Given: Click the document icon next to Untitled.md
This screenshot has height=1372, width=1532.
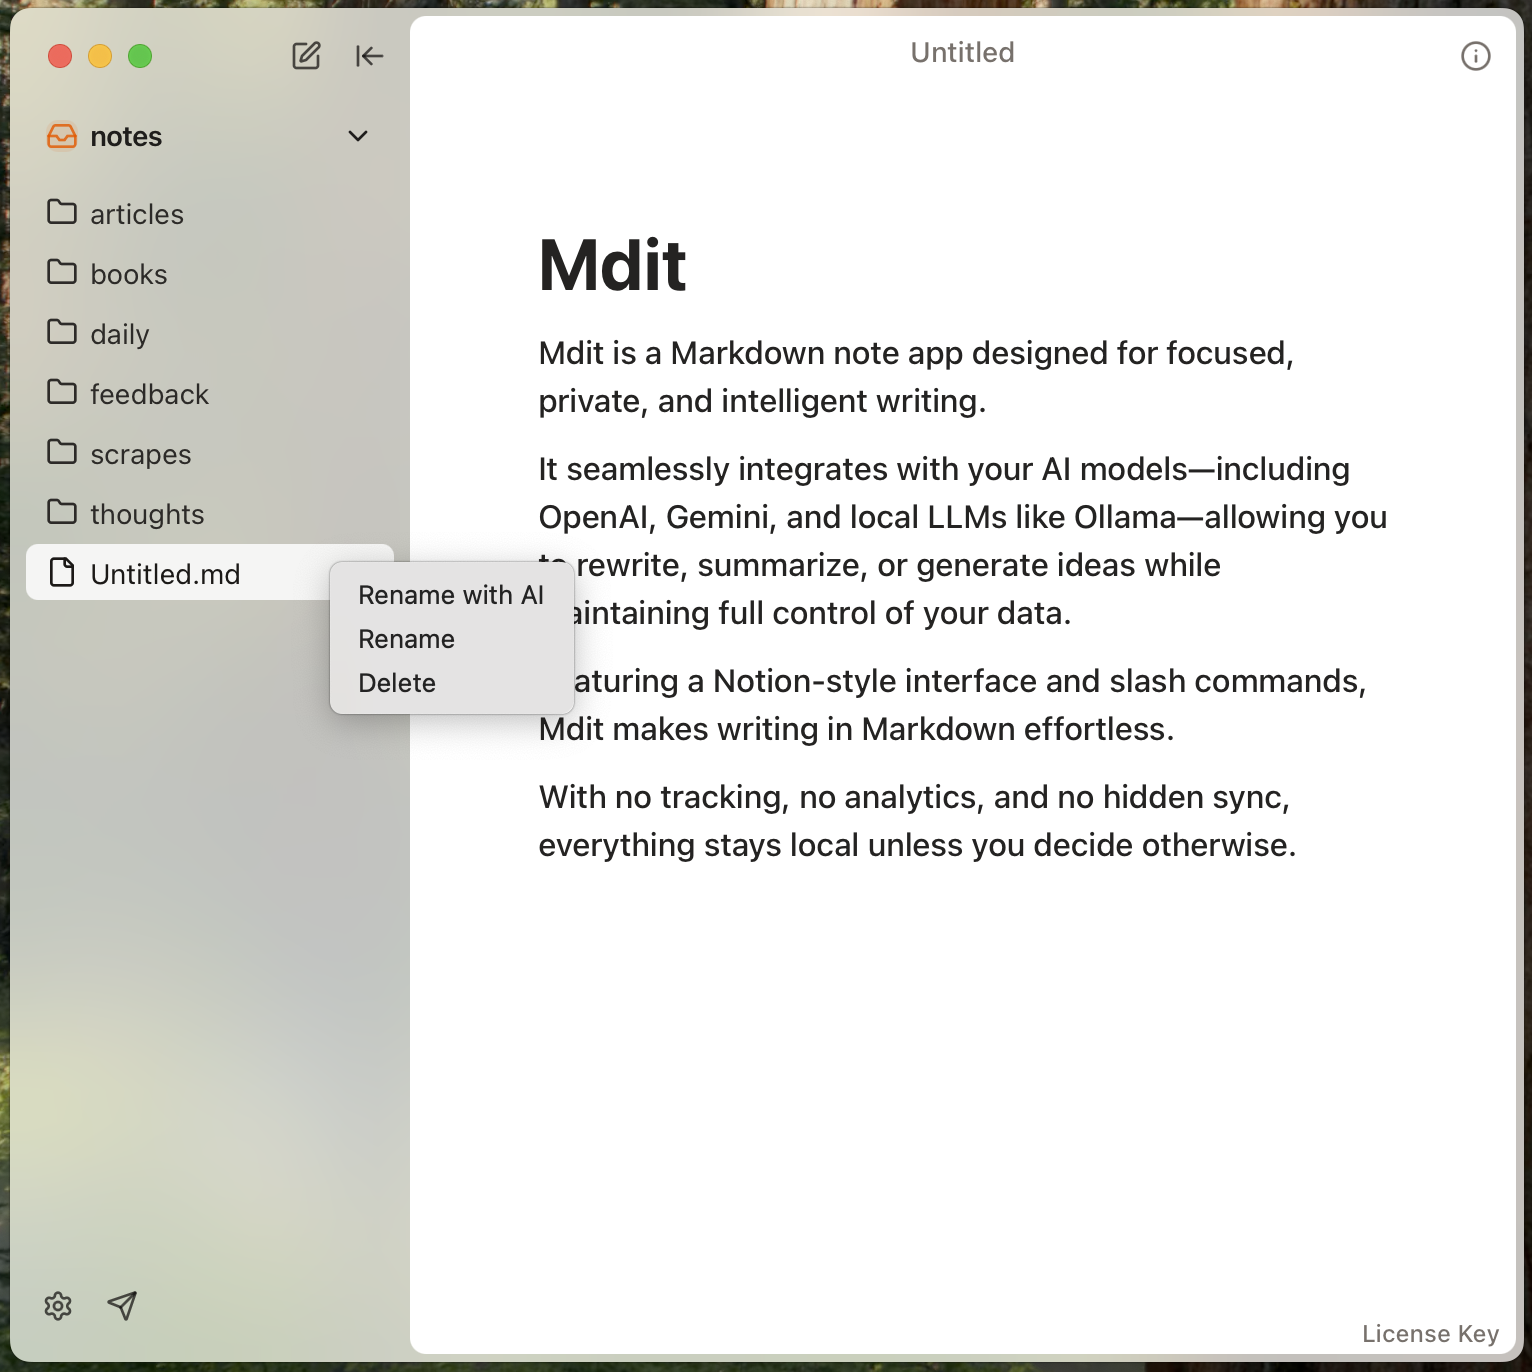Looking at the screenshot, I should click(x=60, y=572).
